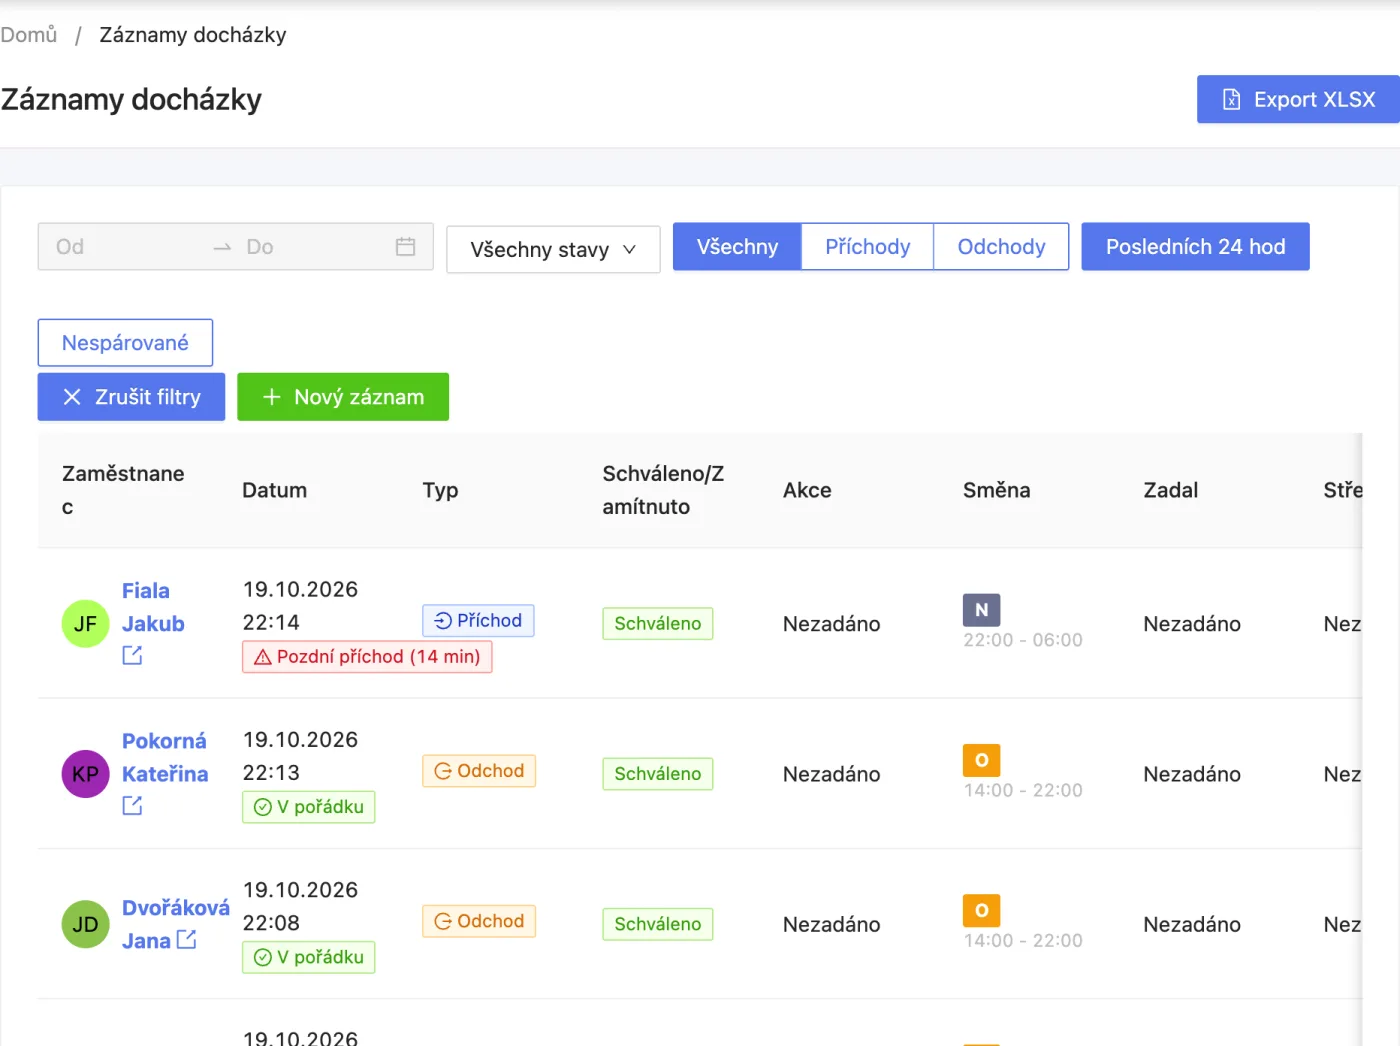The height and width of the screenshot is (1046, 1400).
Task: Click the Směna column header
Action: pyautogui.click(x=997, y=490)
